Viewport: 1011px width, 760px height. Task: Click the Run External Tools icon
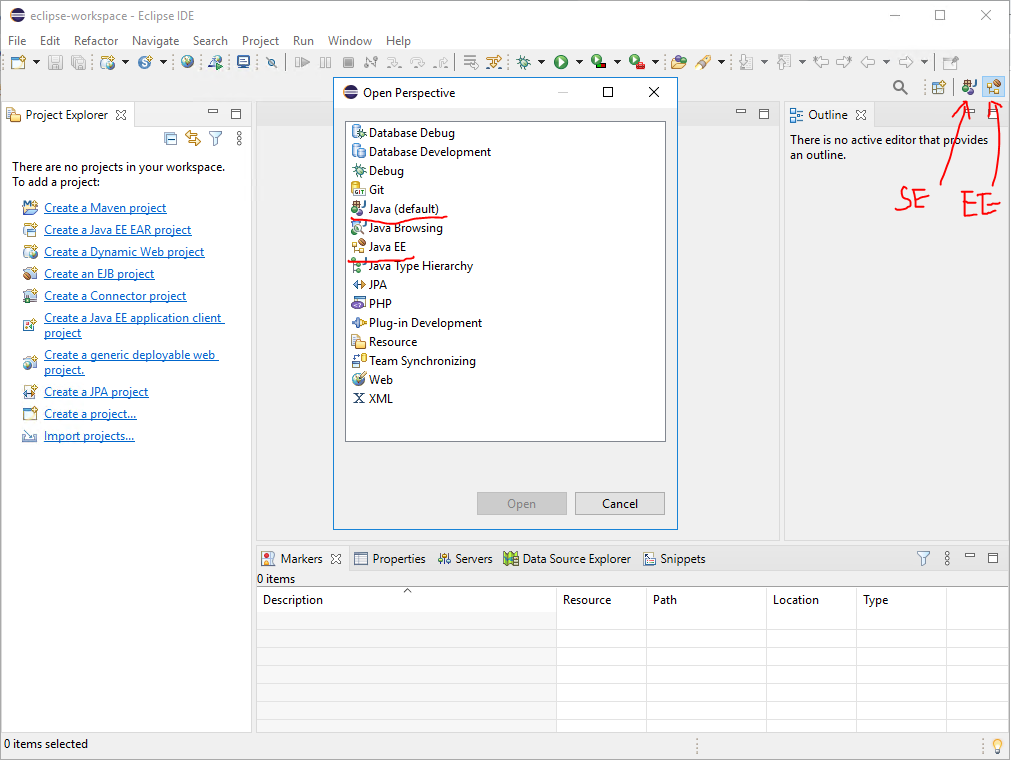point(637,63)
